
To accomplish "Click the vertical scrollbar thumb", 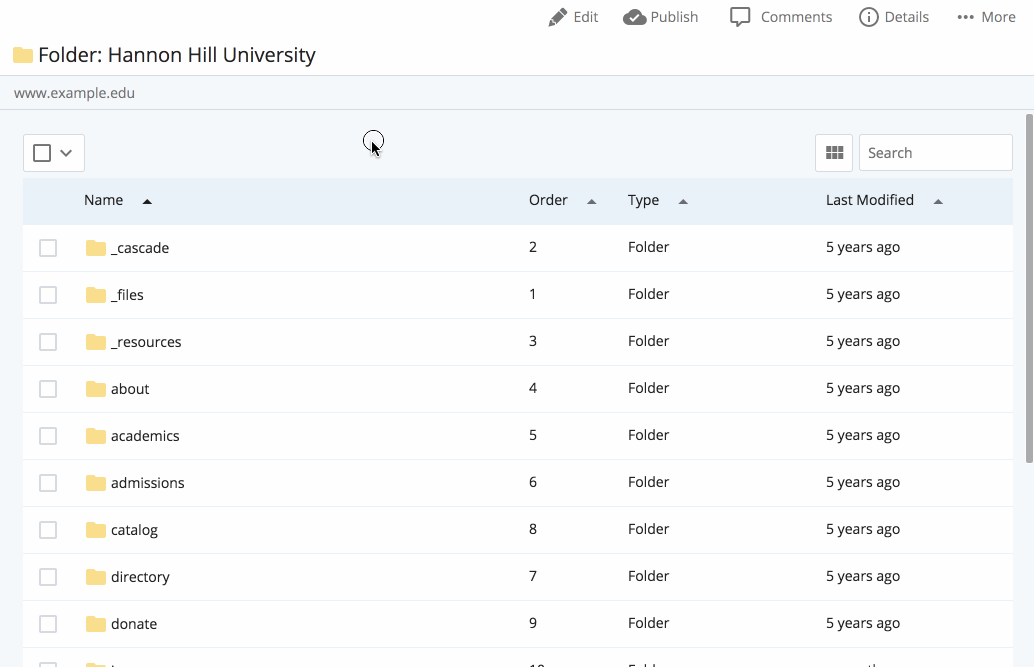I will [x=1029, y=288].
